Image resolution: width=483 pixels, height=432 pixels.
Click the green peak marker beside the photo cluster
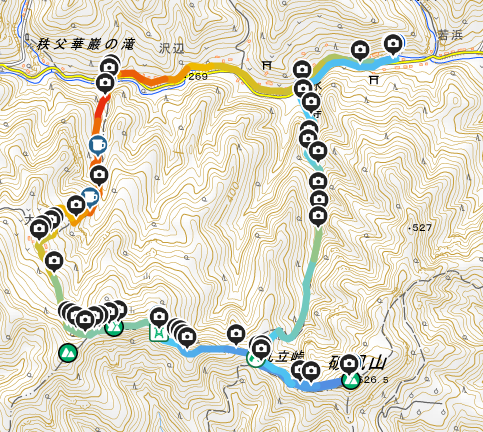114,327
